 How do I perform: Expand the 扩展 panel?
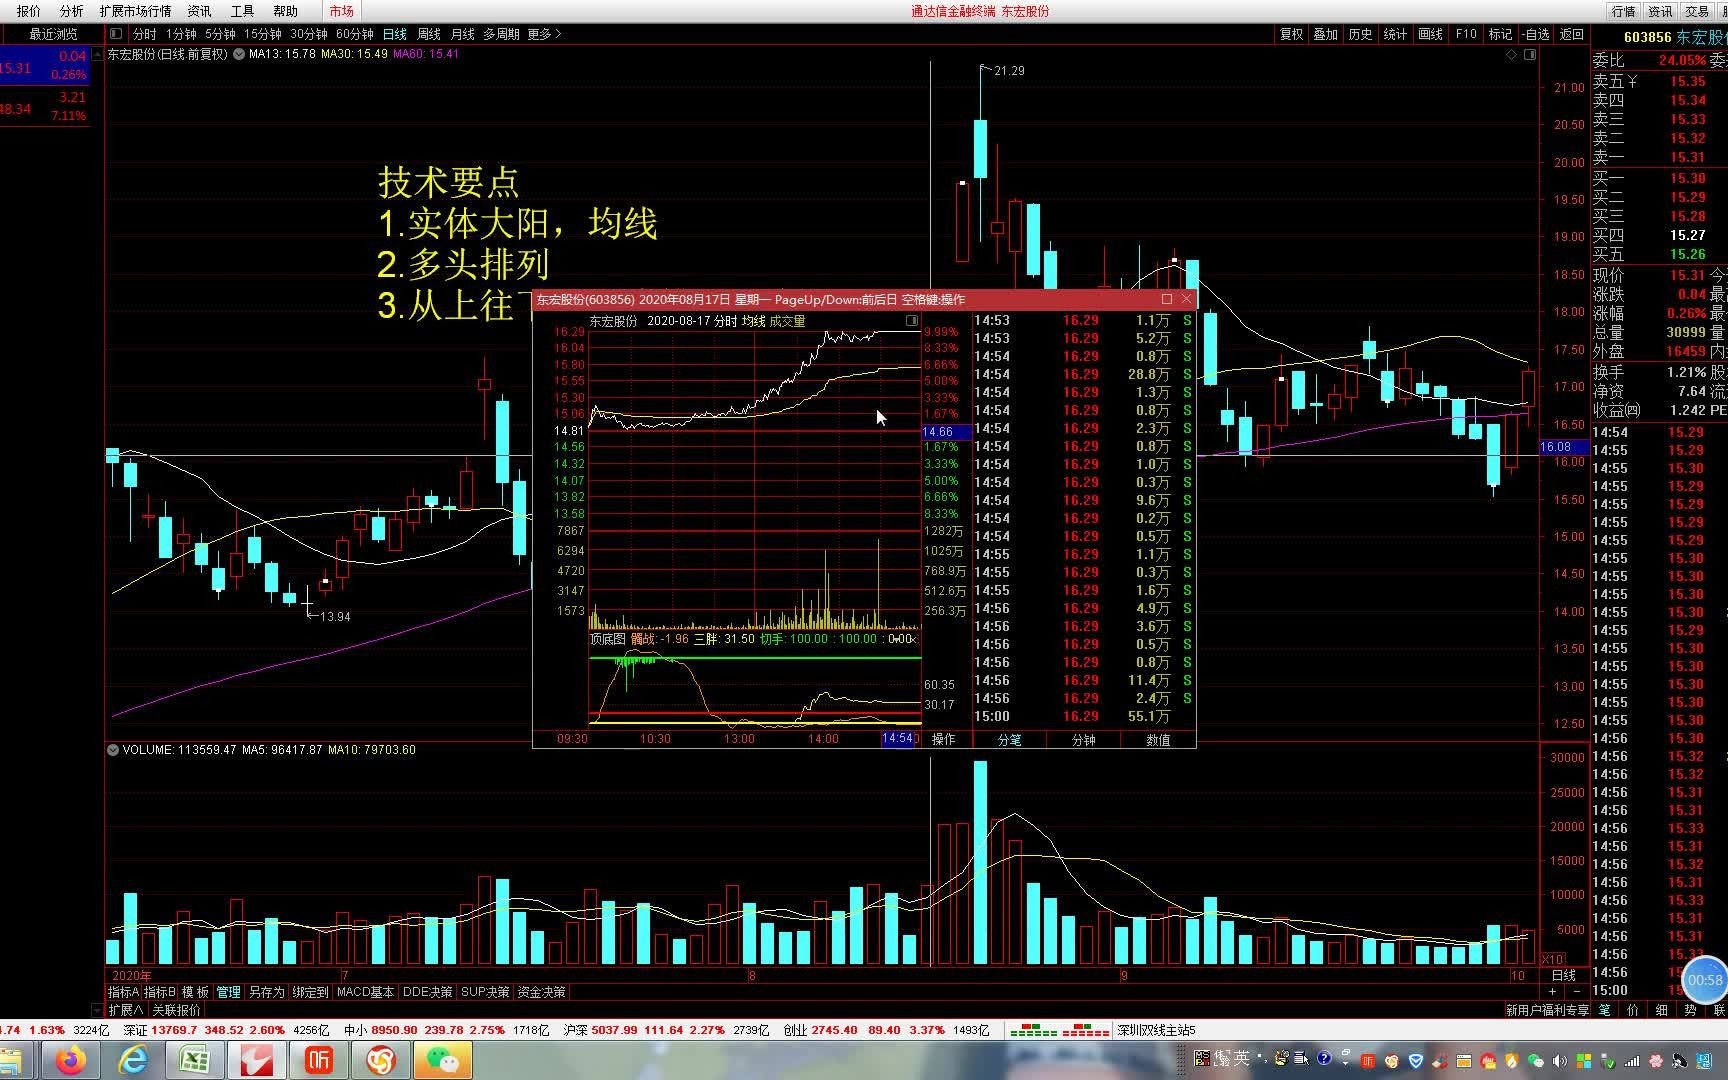(x=126, y=1010)
